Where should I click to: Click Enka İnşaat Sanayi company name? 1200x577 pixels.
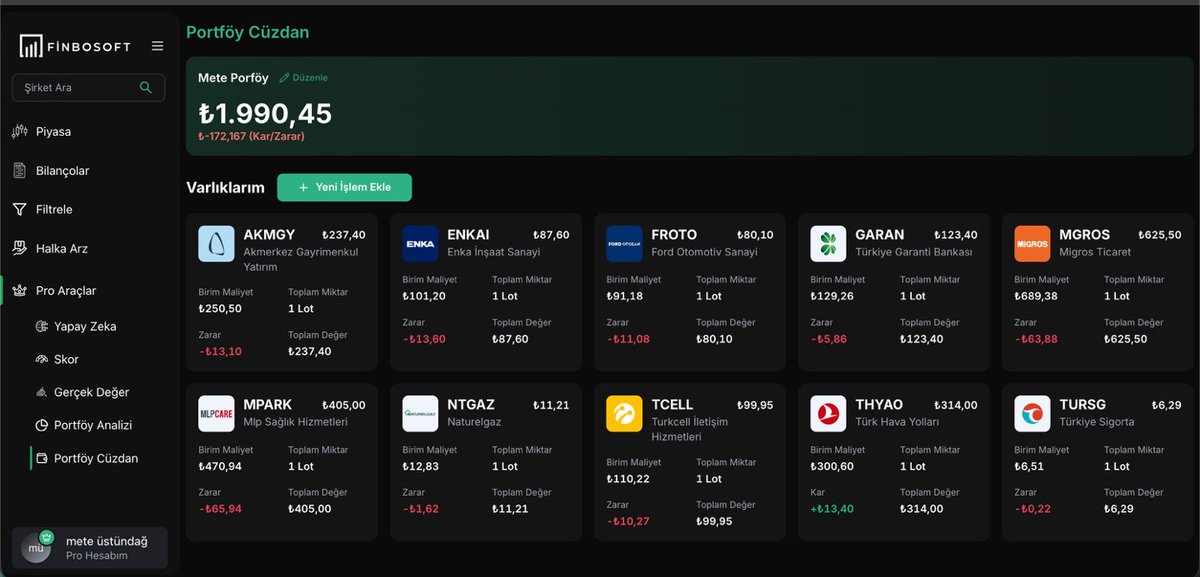coord(494,252)
